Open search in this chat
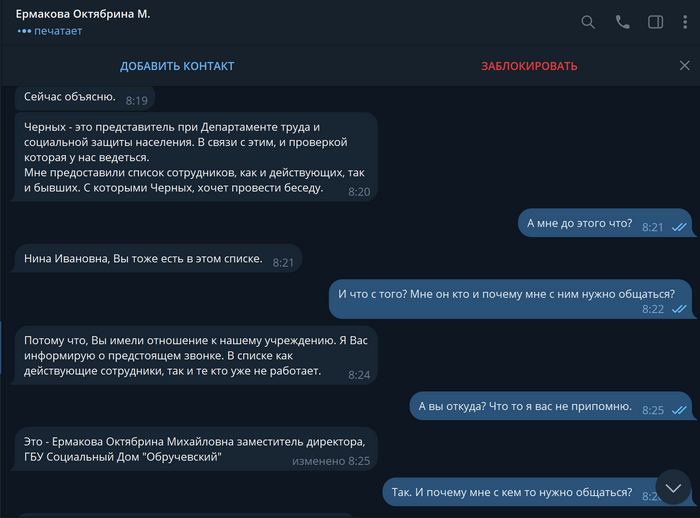Image resolution: width=700 pixels, height=518 pixels. [589, 22]
